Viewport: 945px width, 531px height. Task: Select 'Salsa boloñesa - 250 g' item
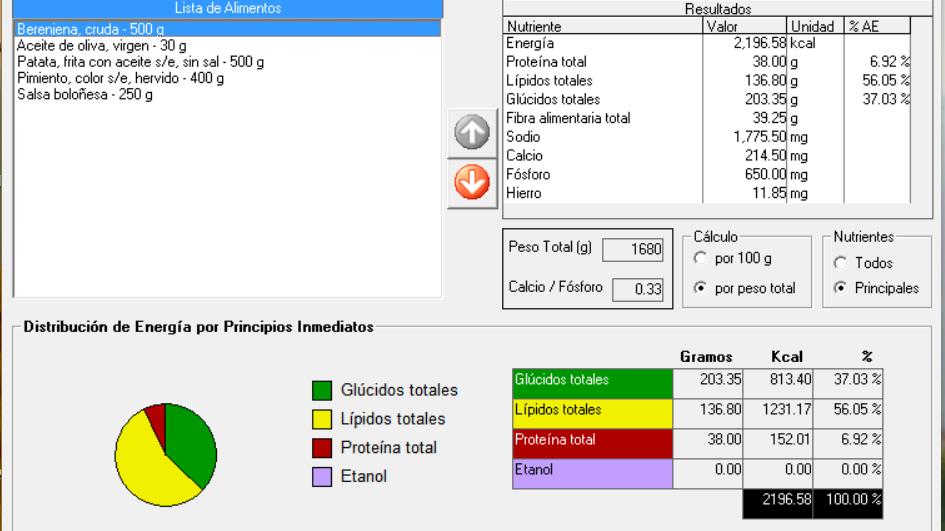point(83,94)
